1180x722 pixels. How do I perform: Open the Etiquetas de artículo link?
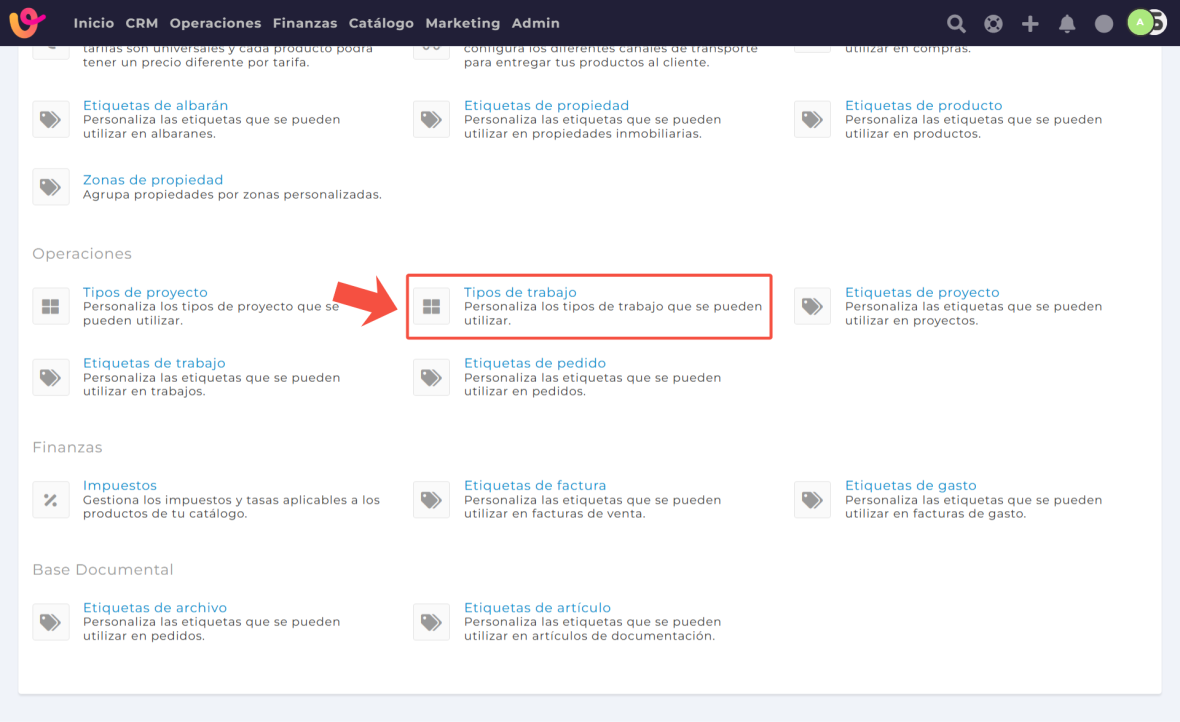pos(537,607)
